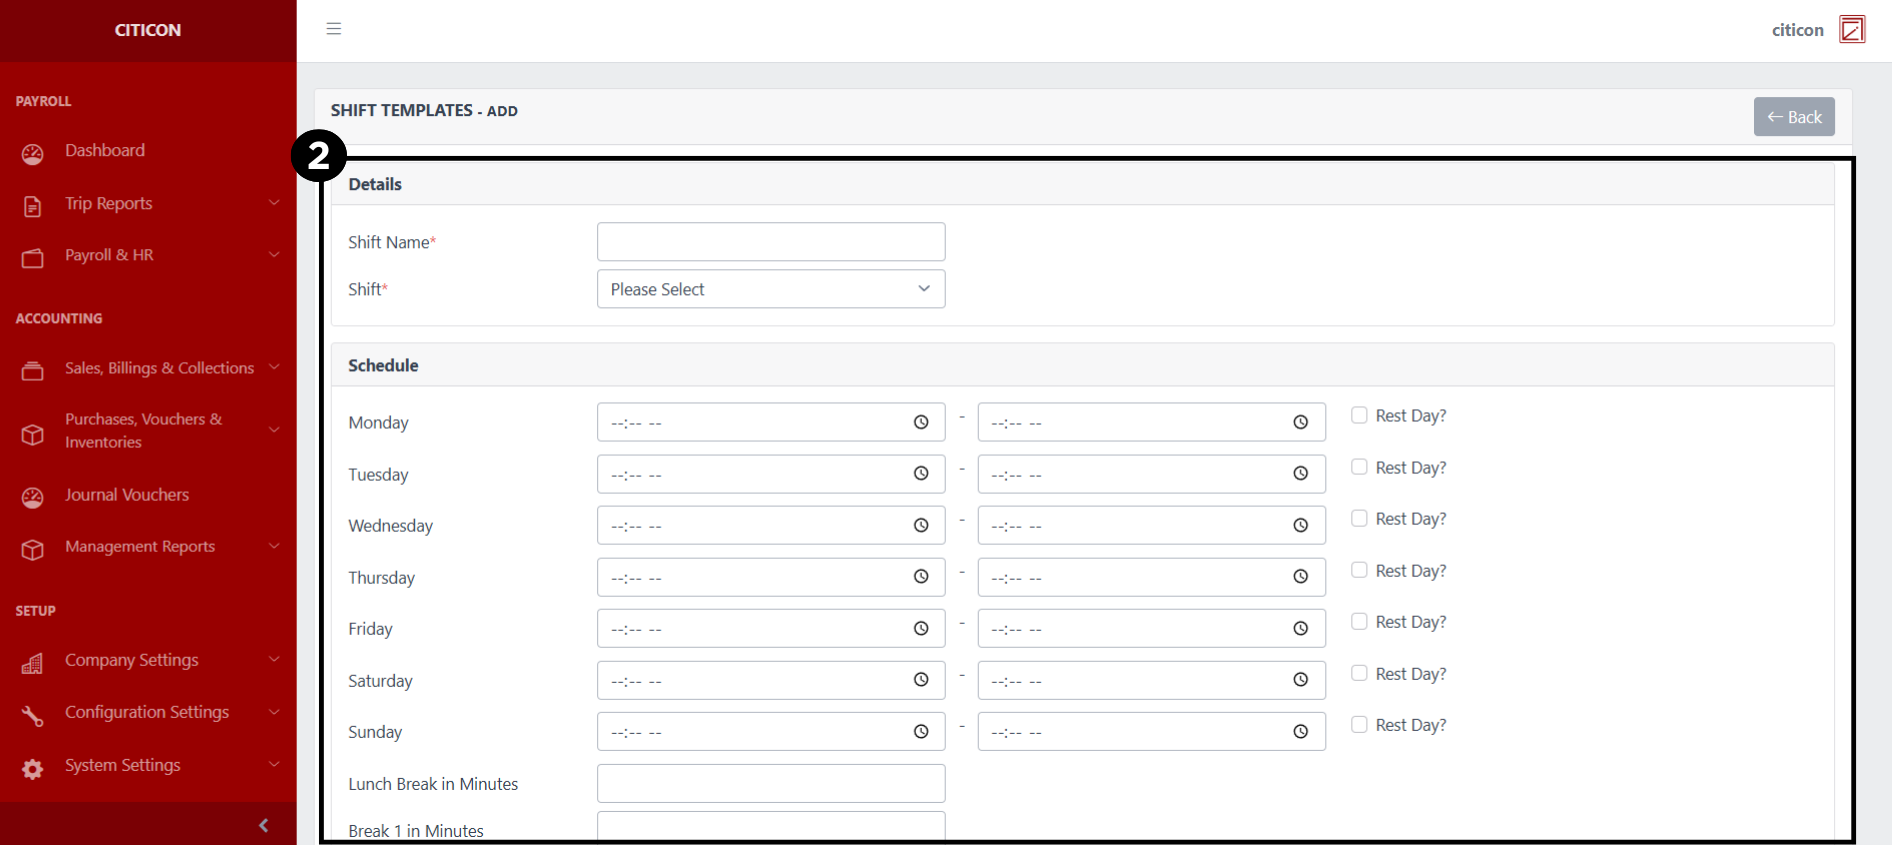Click the Payroll & HR folder icon
Image resolution: width=1892 pixels, height=845 pixels.
[33, 258]
